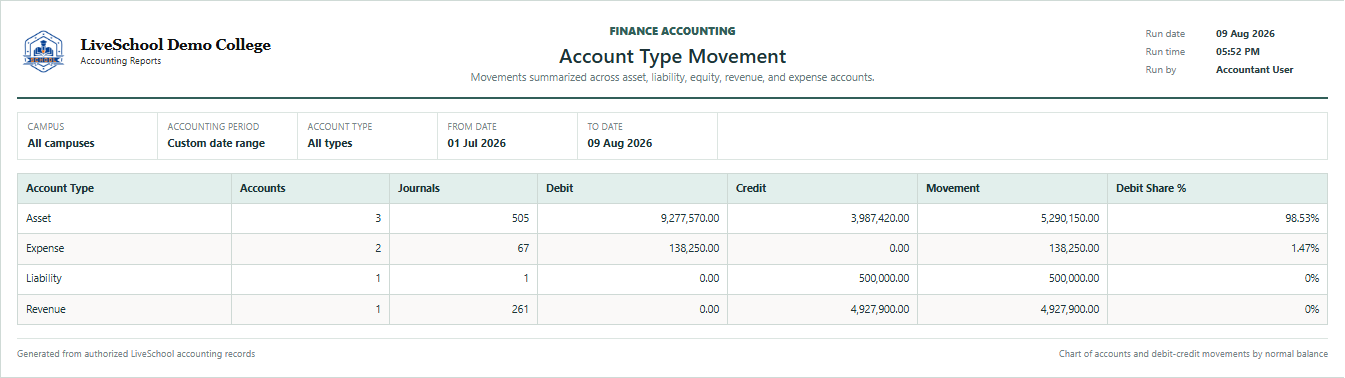Select the Accounting Reports subtitle
Viewport: 1345px width, 378px height.
(x=120, y=61)
